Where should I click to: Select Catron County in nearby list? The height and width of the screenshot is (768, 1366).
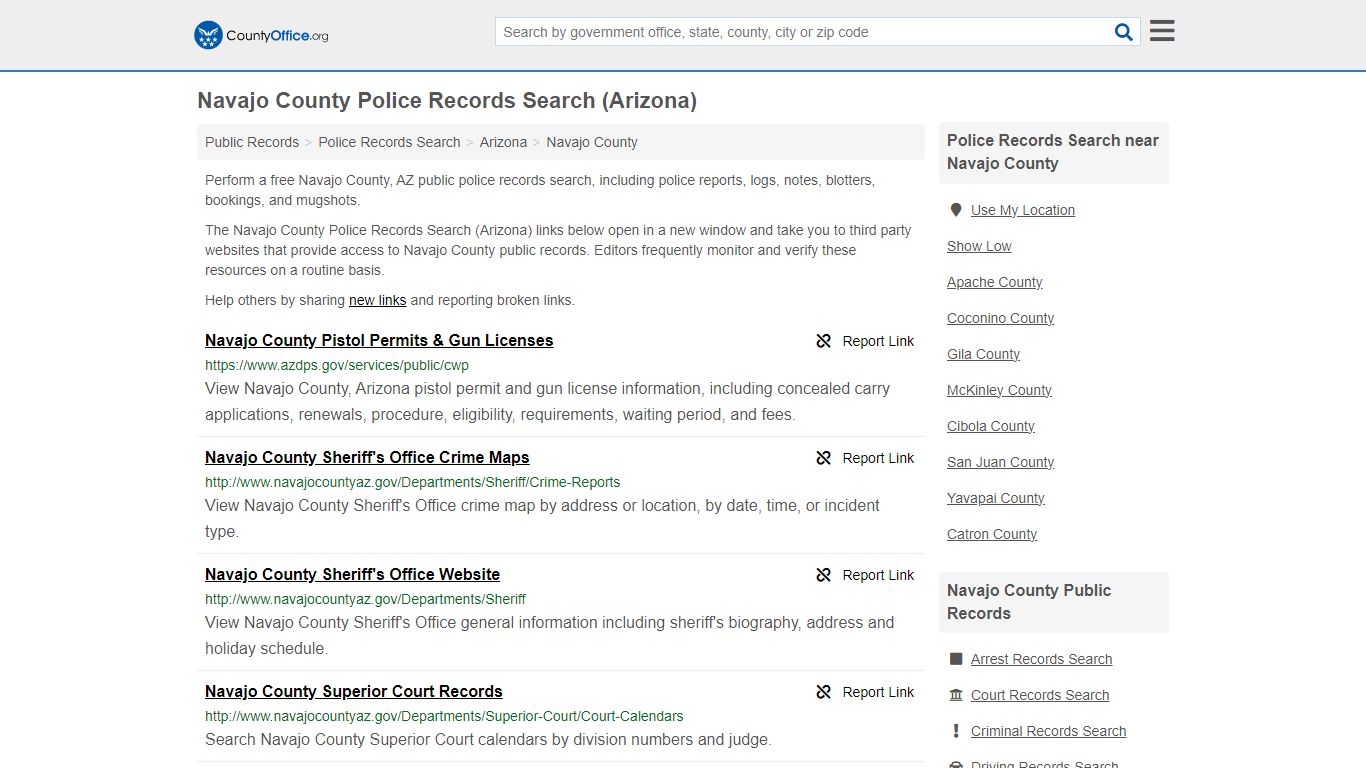(992, 534)
